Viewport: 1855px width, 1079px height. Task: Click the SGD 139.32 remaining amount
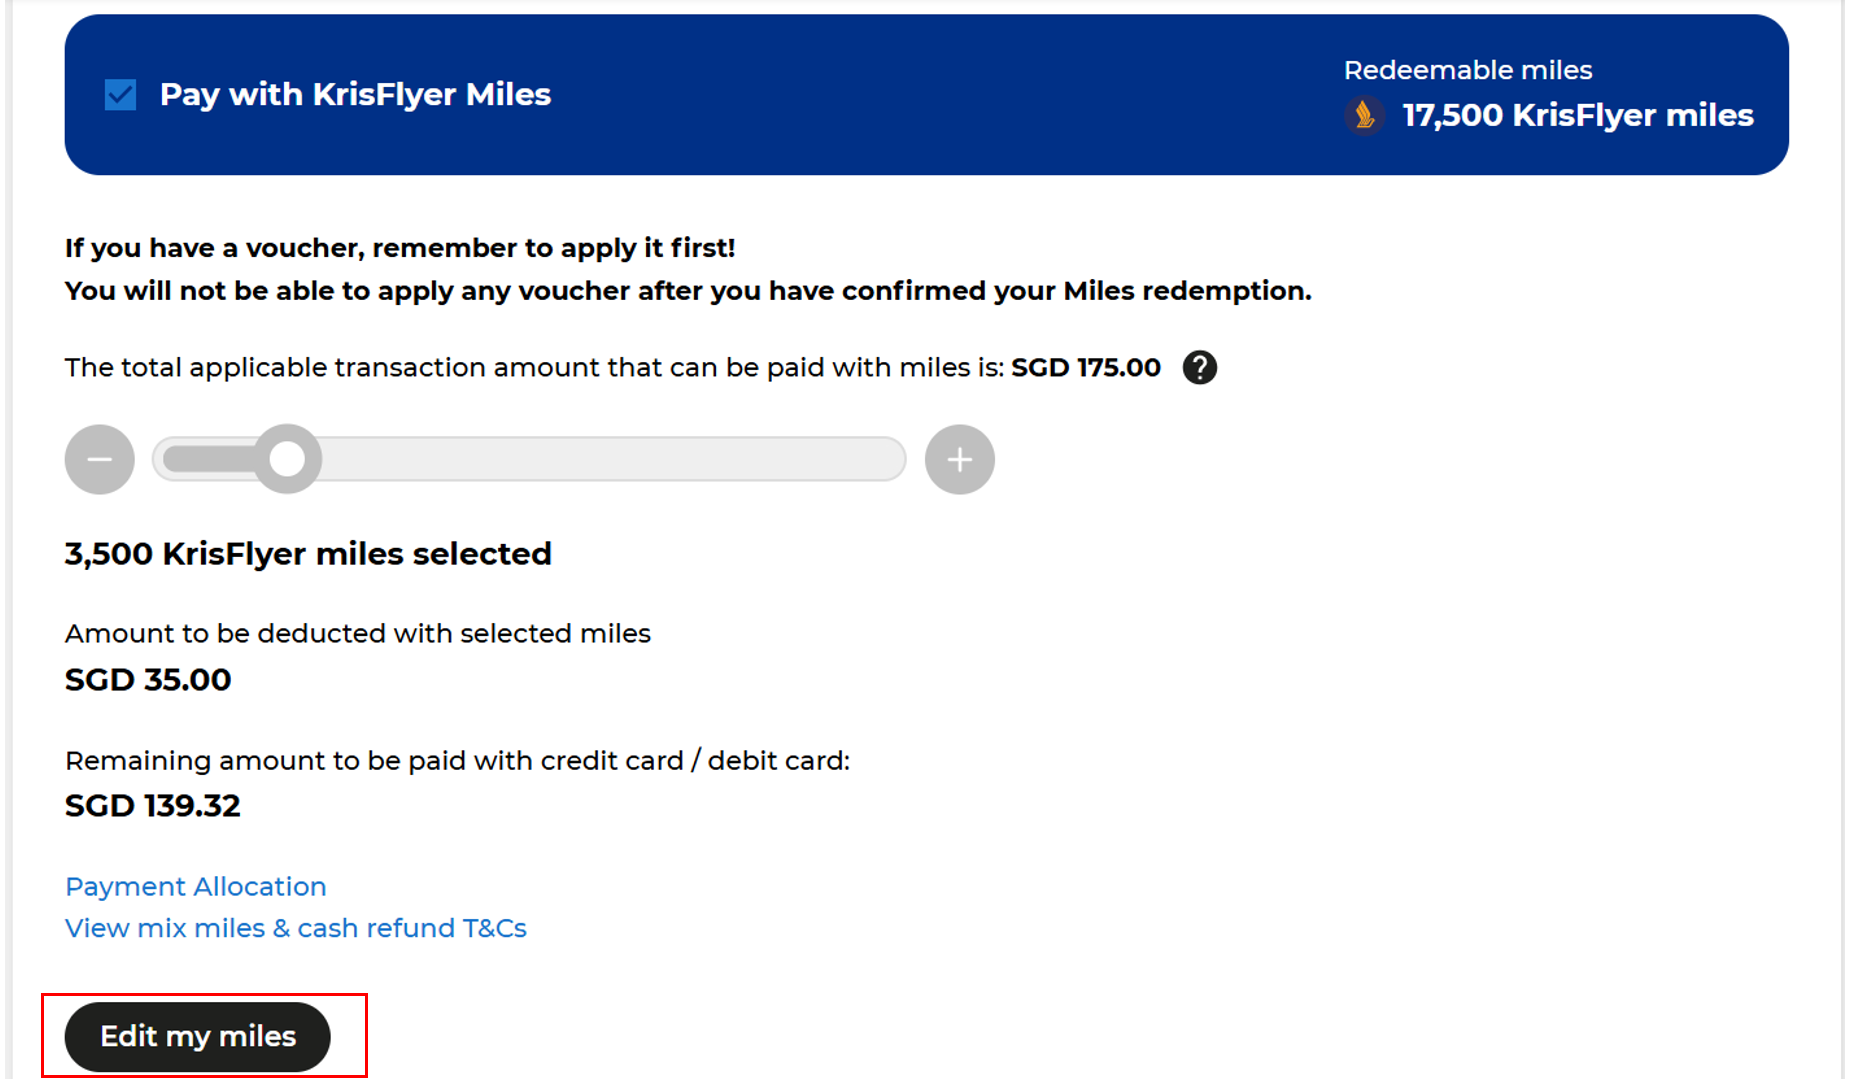tap(153, 806)
